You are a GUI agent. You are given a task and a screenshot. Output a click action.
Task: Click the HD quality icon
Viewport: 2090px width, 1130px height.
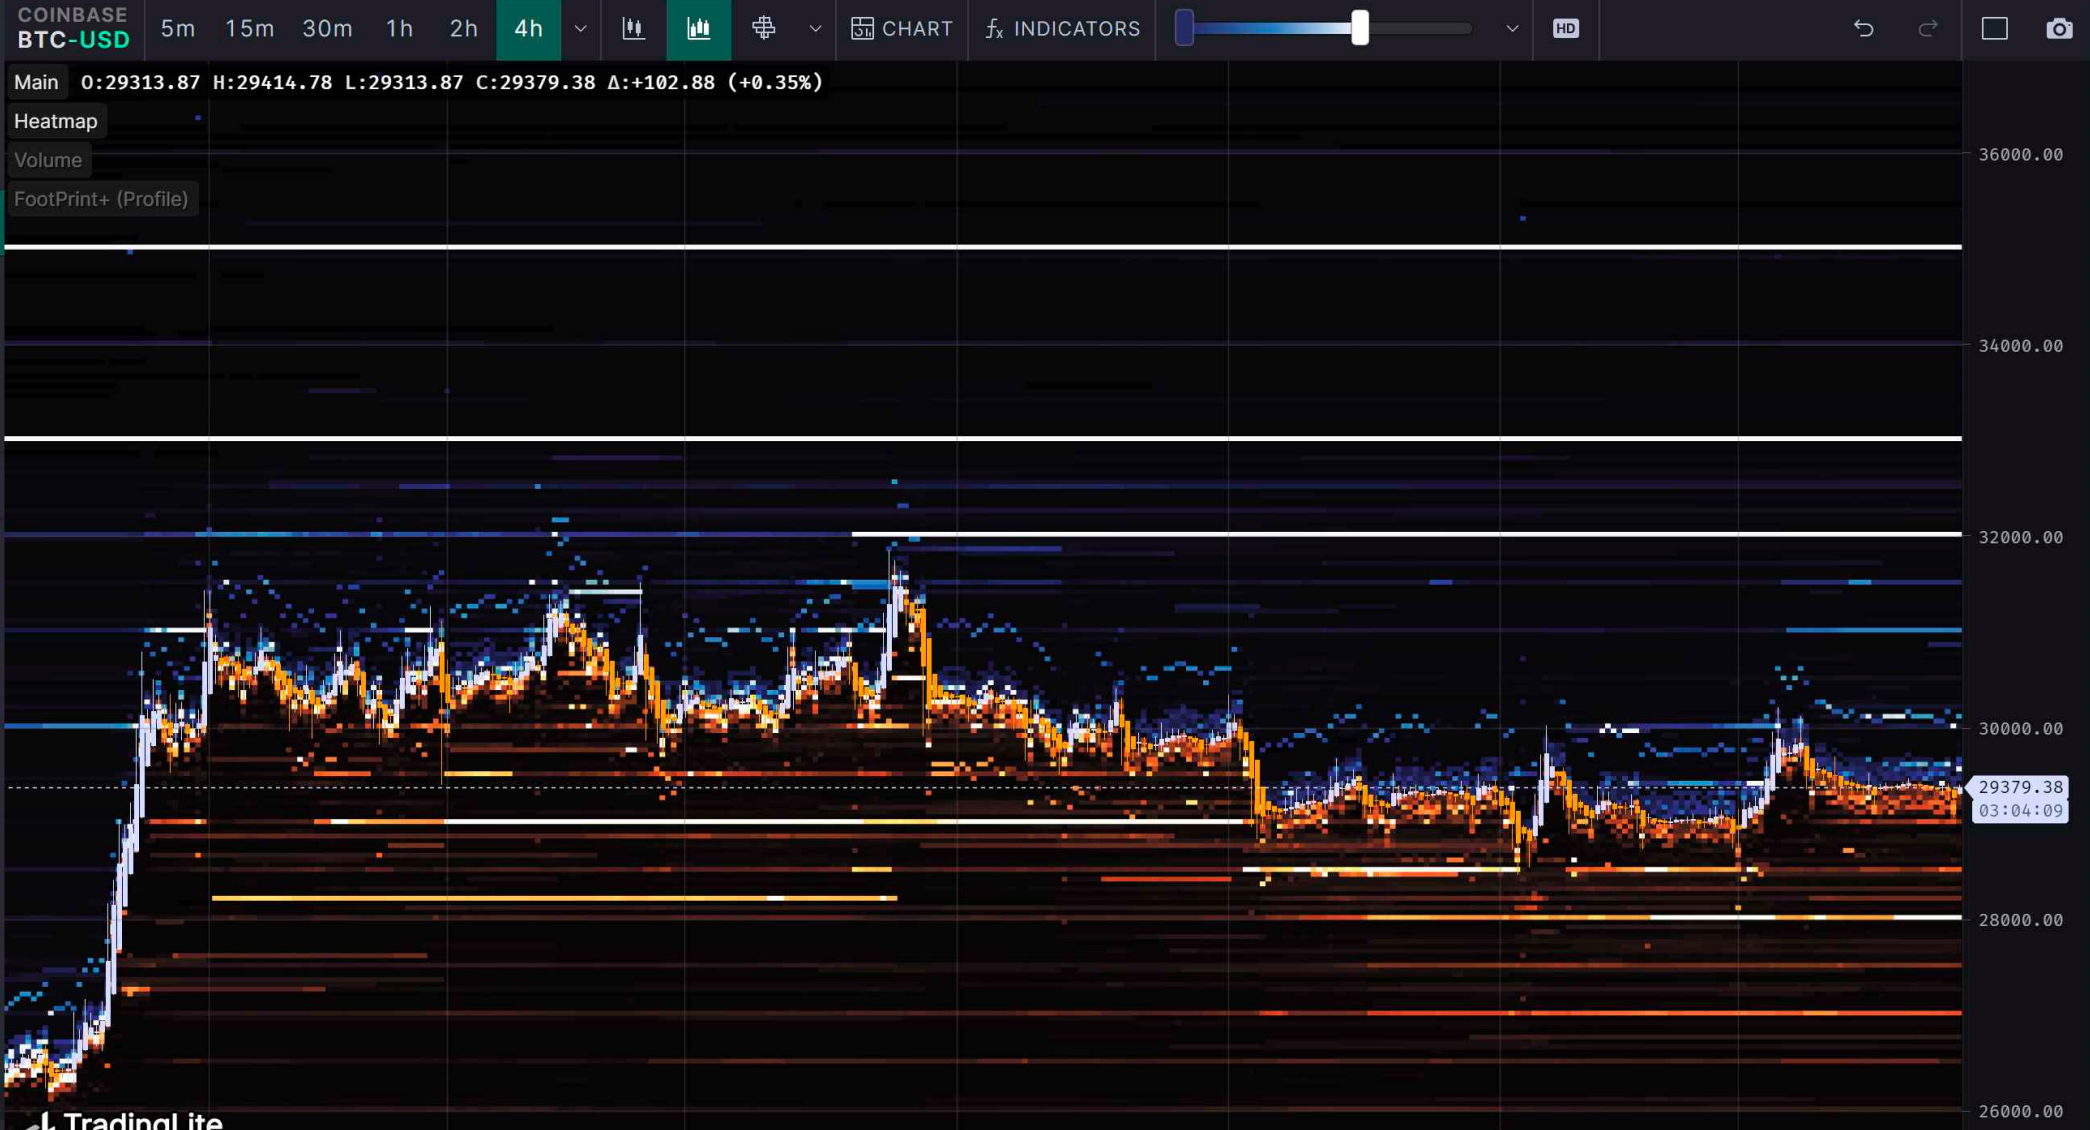pos(1565,29)
